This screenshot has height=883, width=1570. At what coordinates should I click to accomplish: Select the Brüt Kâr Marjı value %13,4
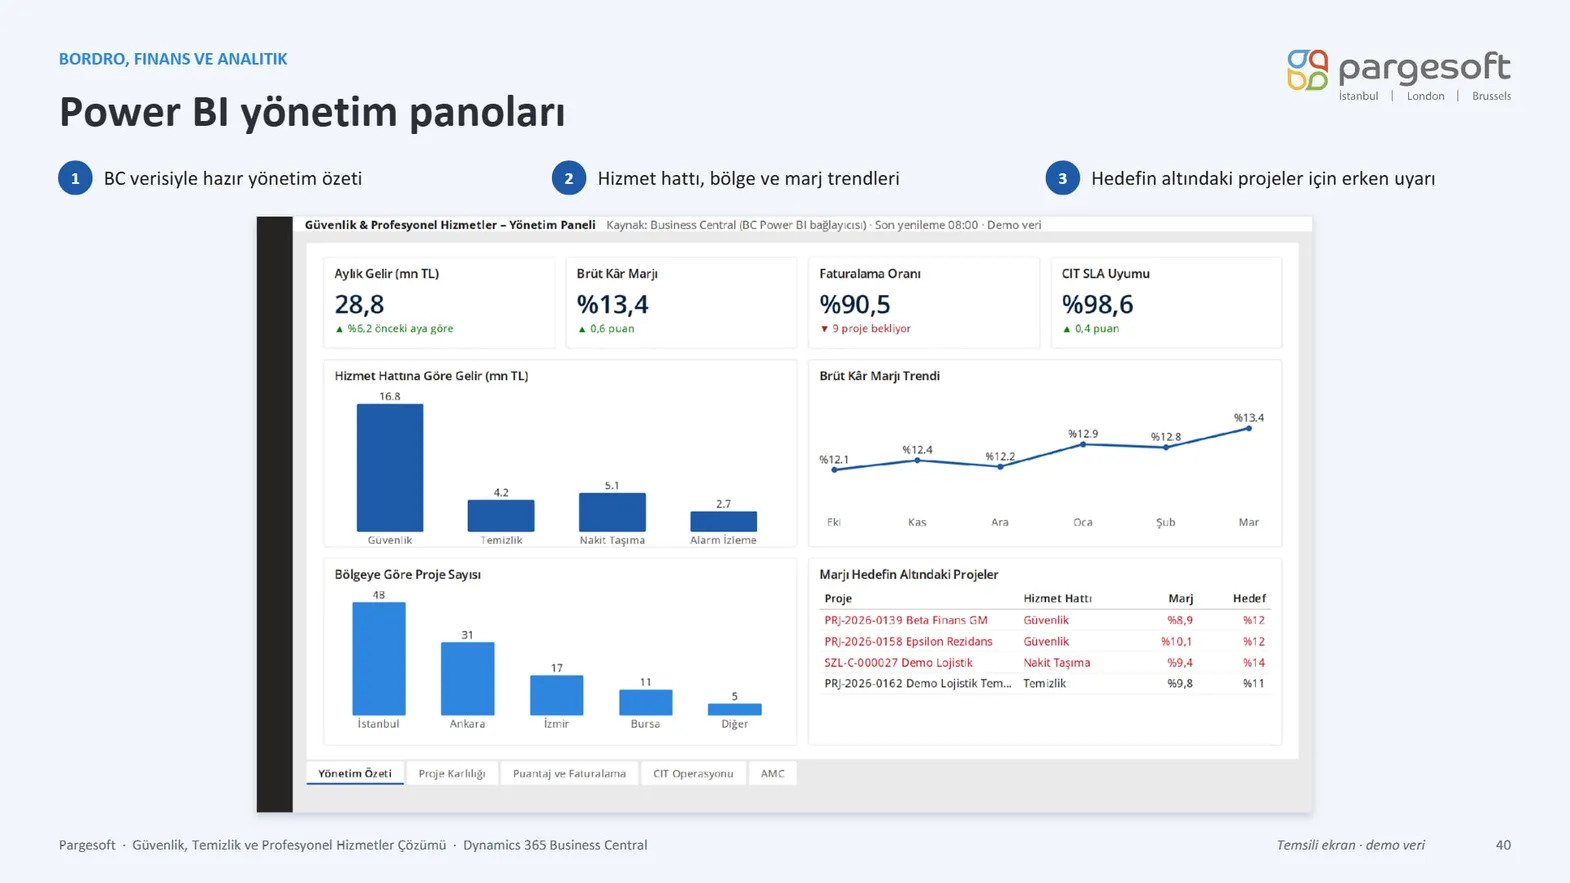612,304
